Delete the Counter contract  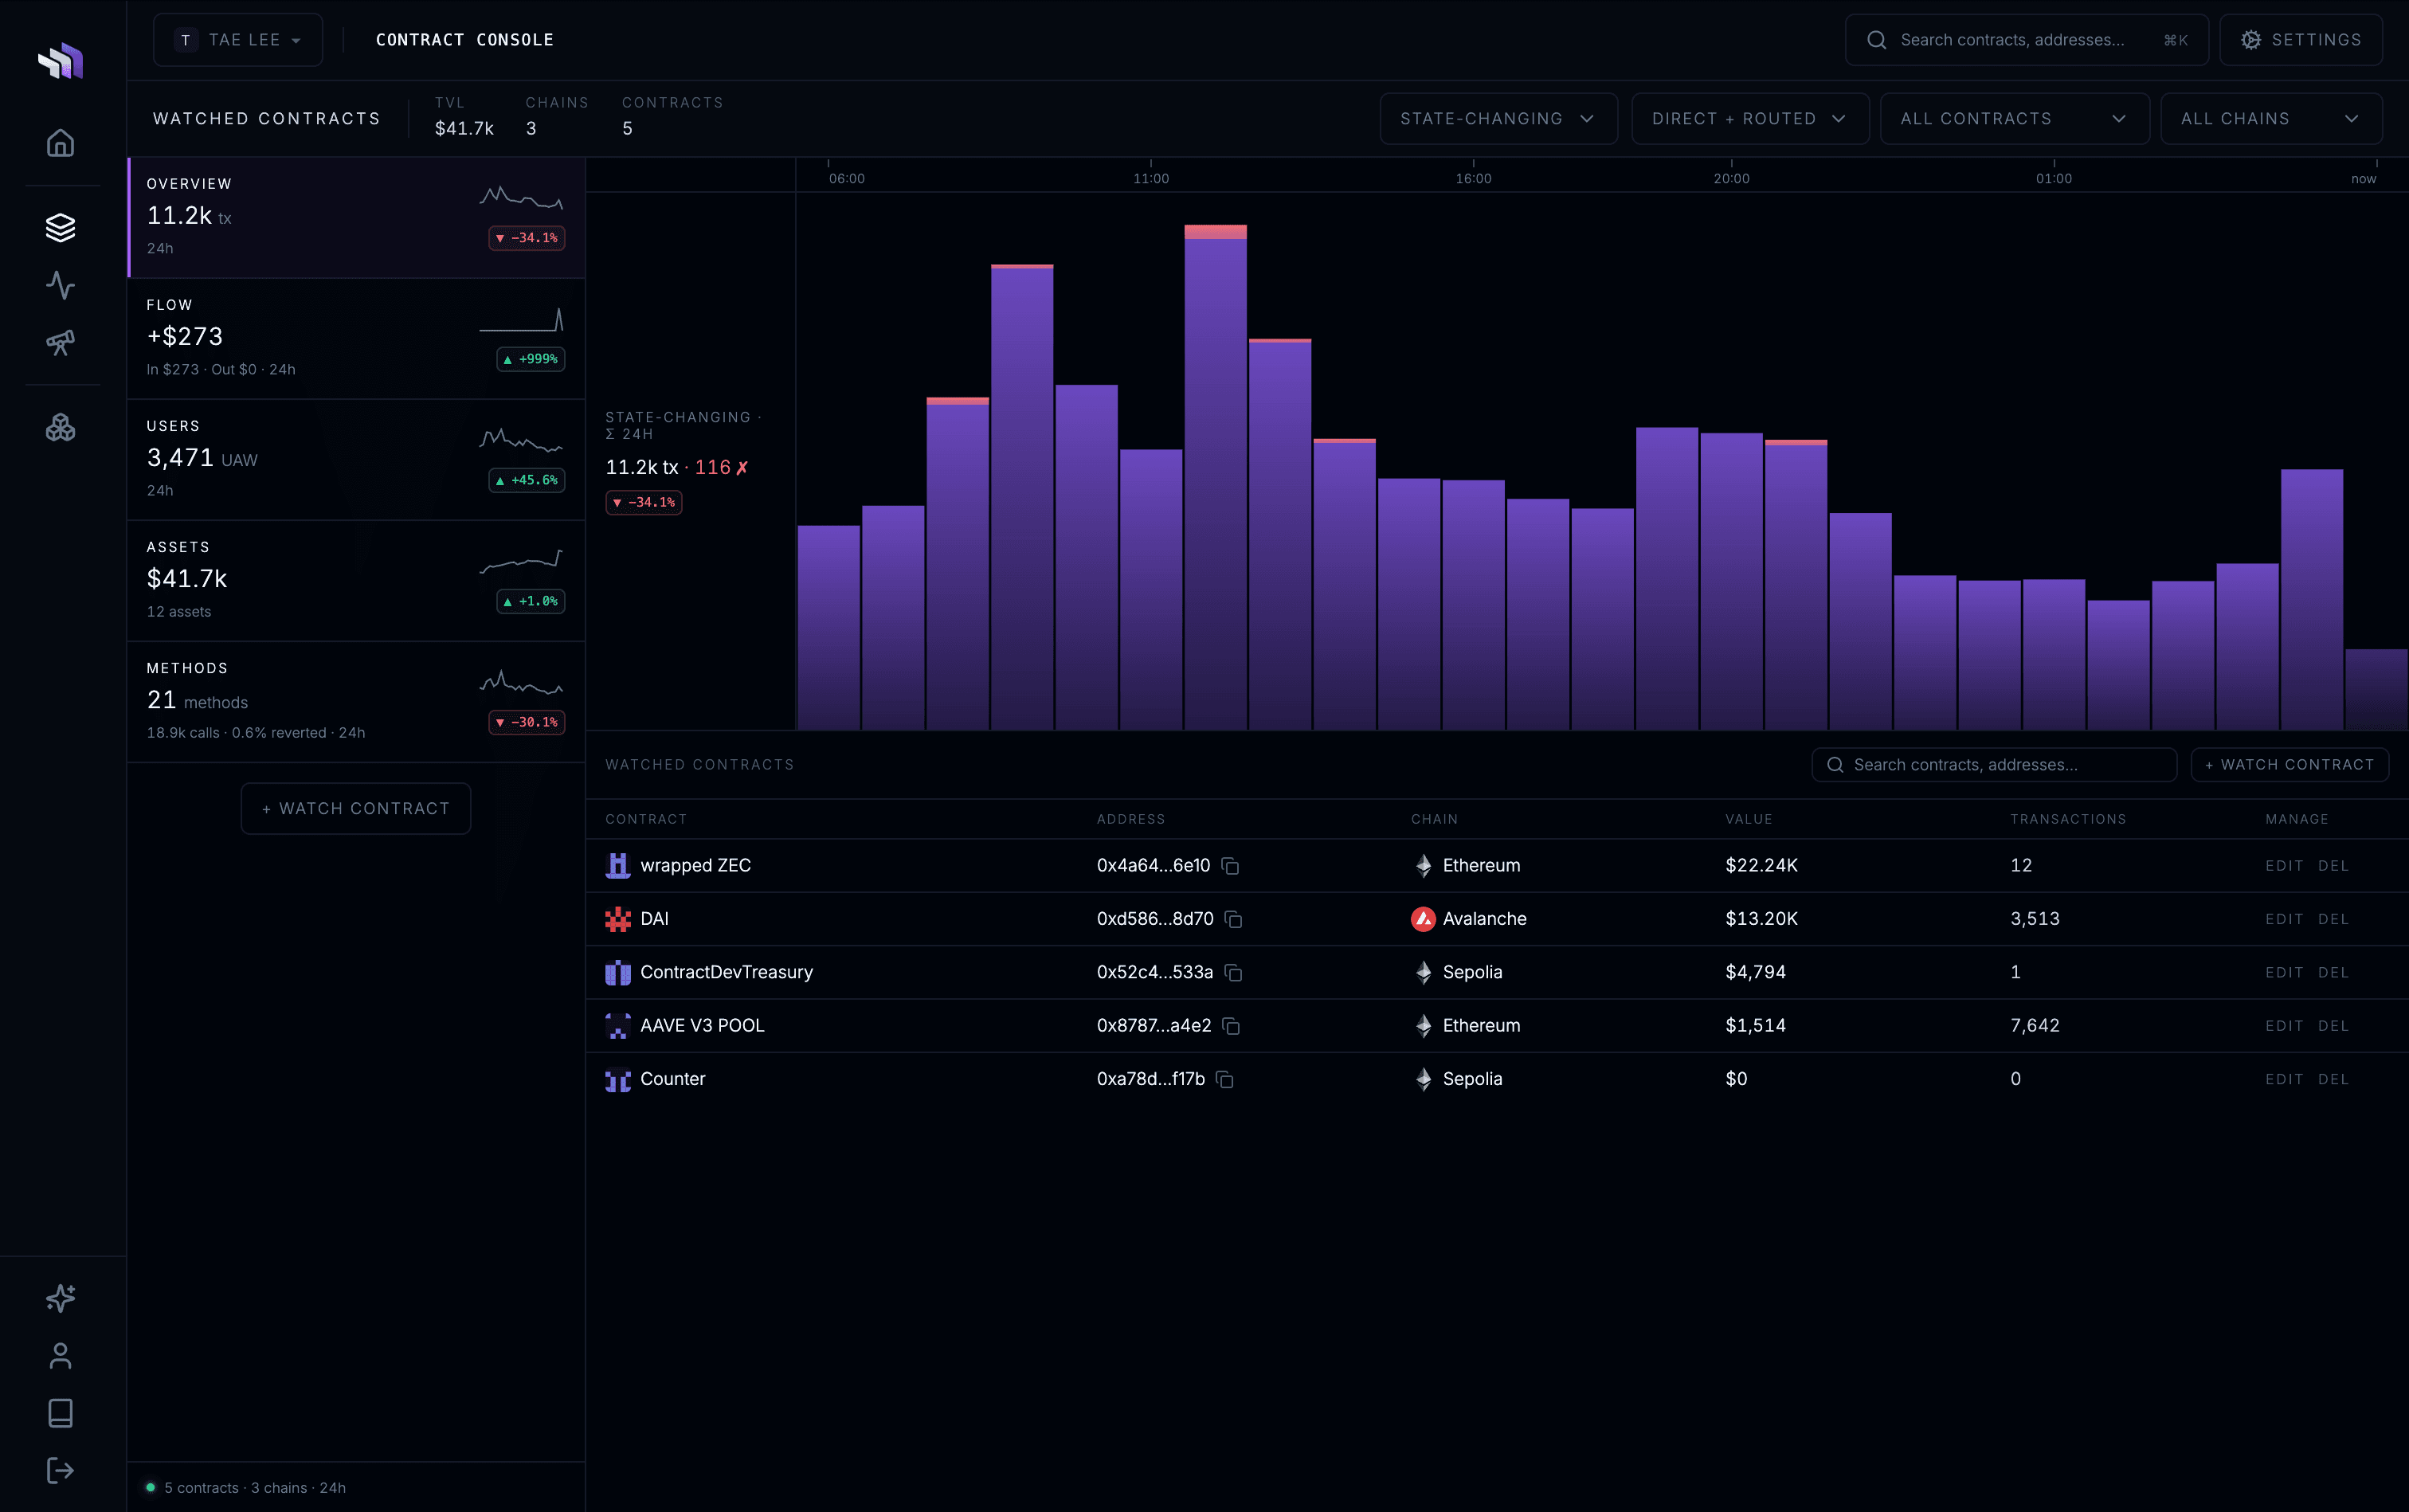point(2333,1079)
